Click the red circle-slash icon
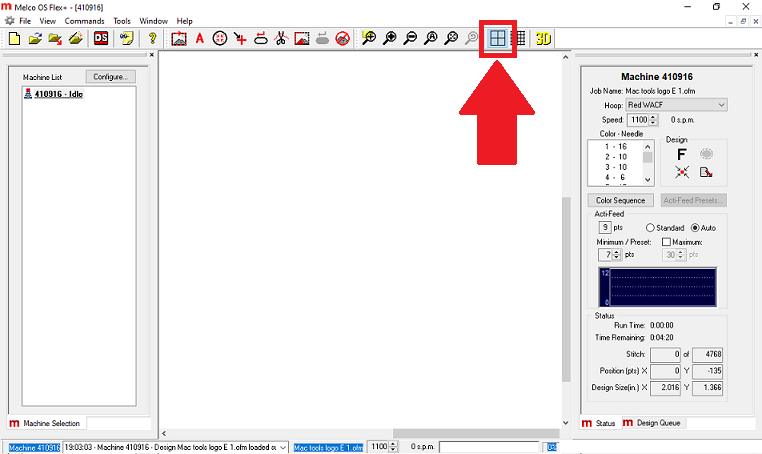 [343, 38]
